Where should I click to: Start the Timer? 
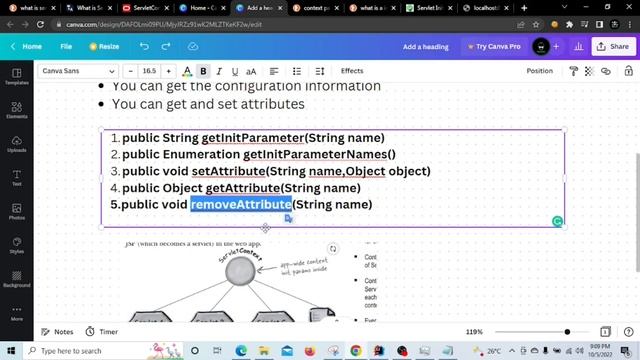102,332
